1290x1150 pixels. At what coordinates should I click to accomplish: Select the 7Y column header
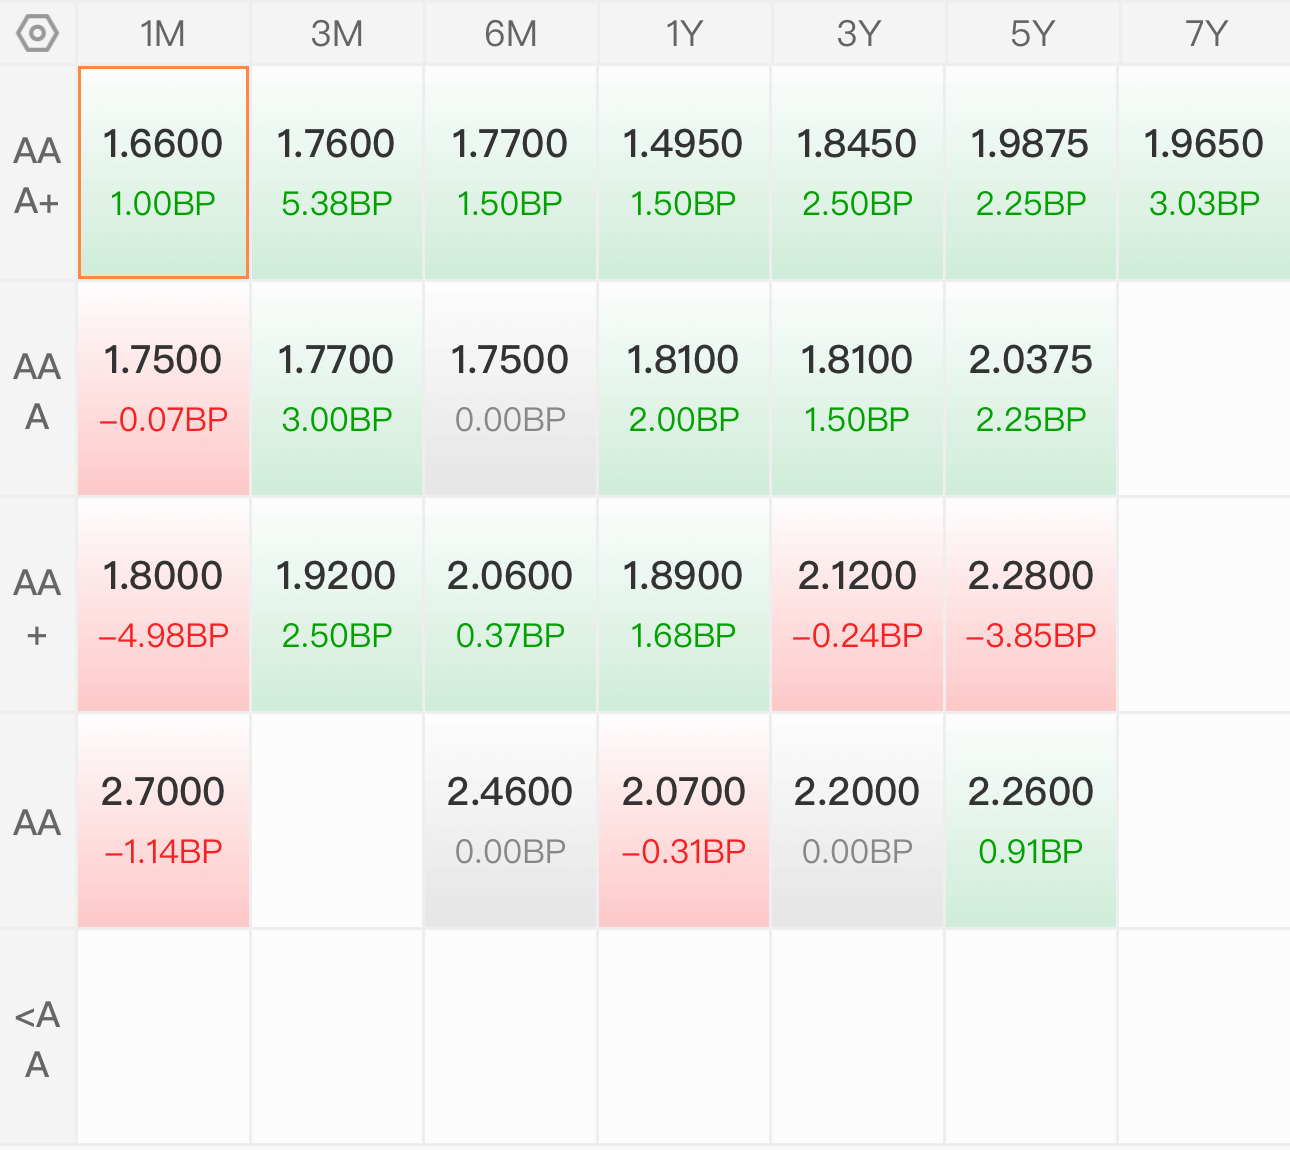(x=1205, y=33)
